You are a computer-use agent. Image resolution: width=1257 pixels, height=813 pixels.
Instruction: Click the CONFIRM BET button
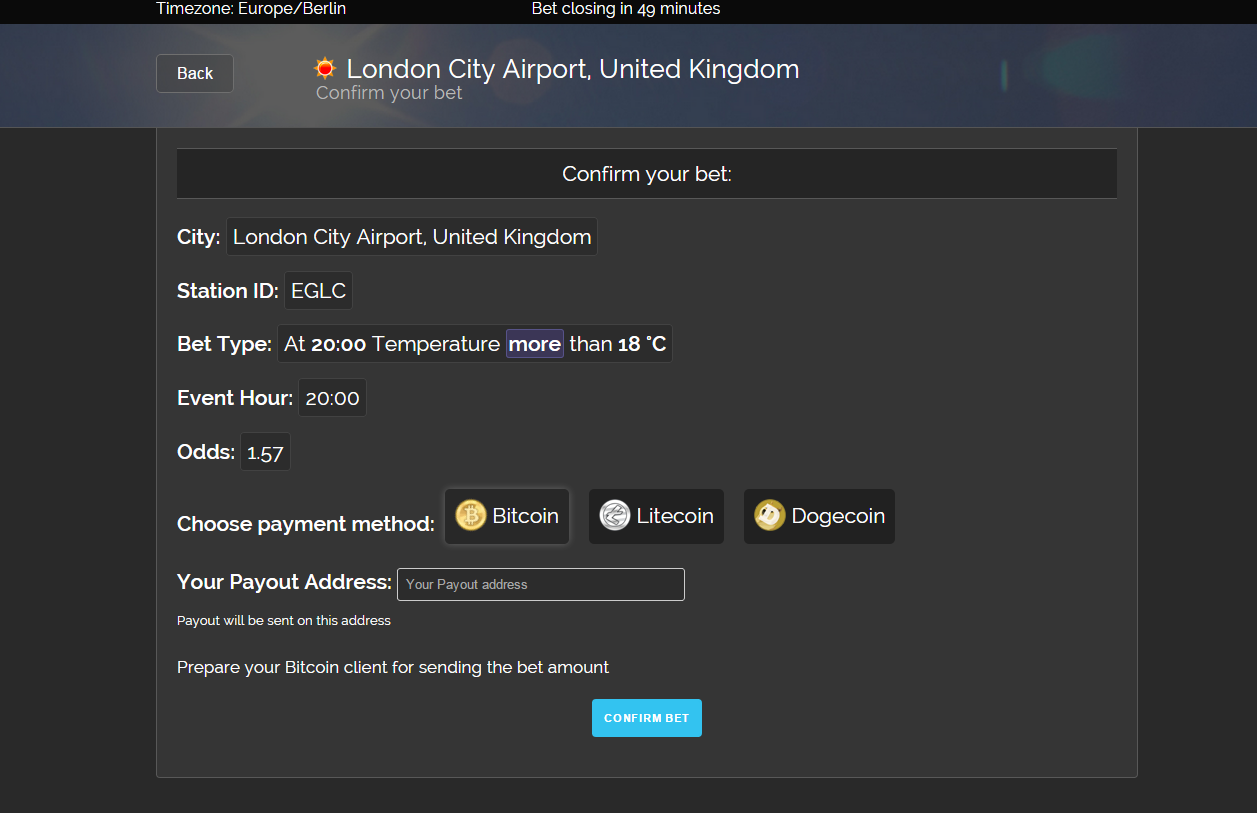tap(647, 718)
